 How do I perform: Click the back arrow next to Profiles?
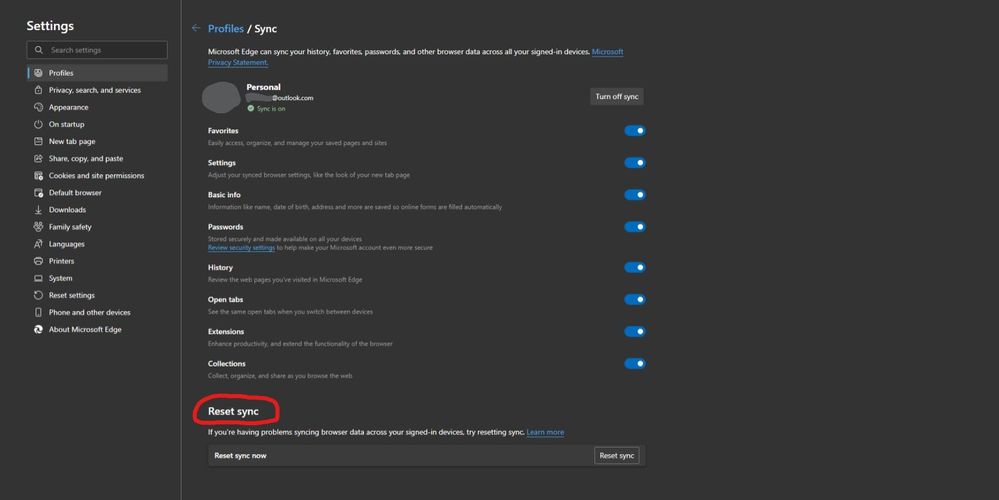click(196, 28)
